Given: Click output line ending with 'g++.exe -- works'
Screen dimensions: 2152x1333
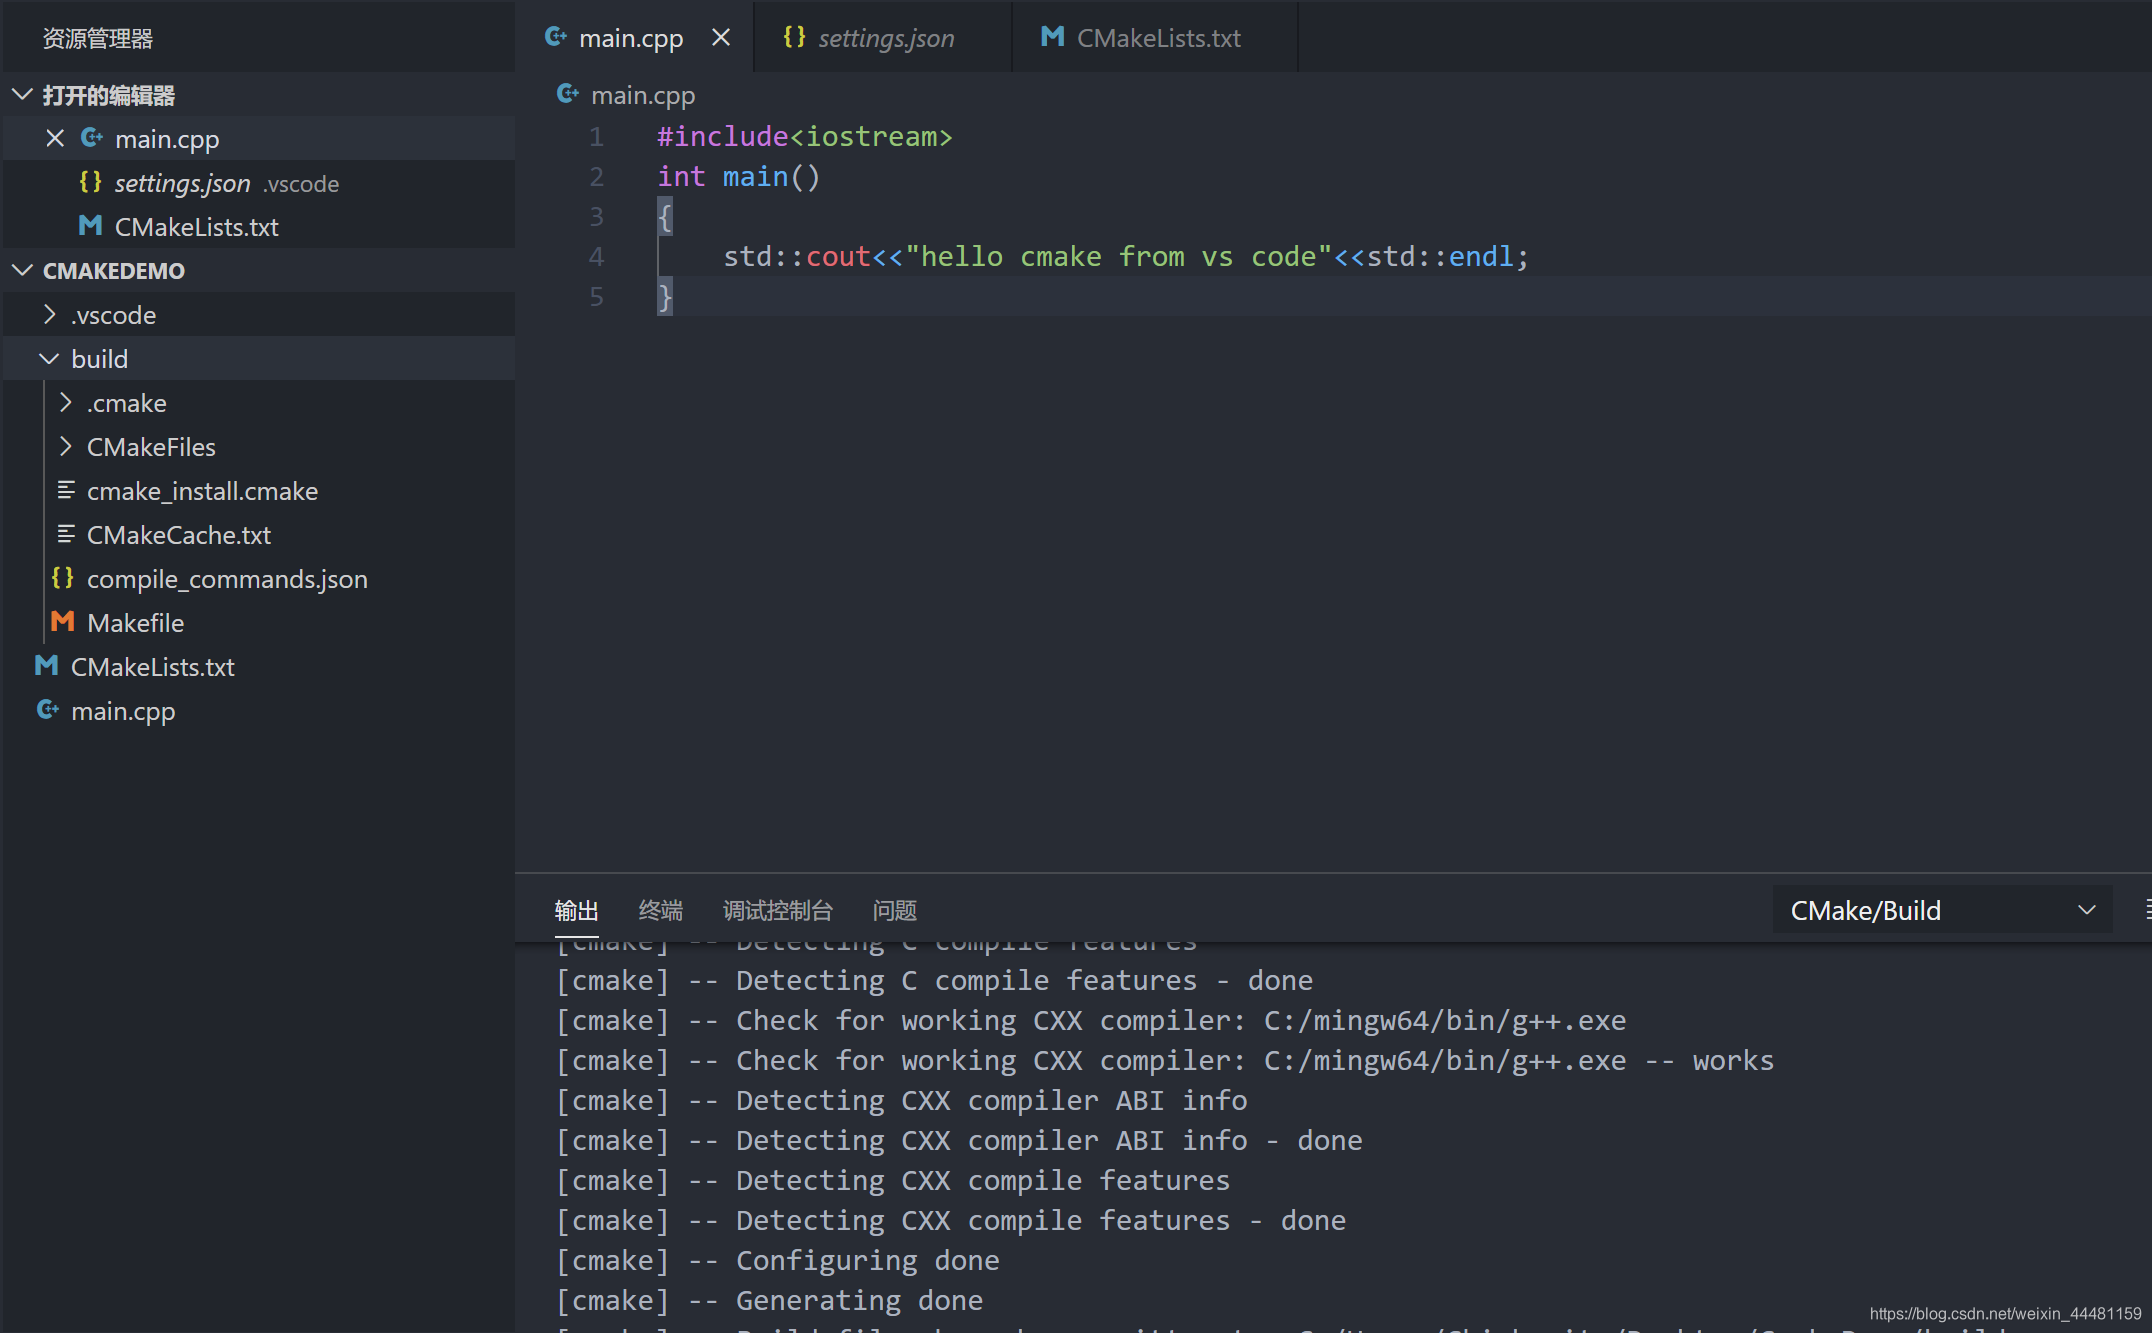Looking at the screenshot, I should [x=1165, y=1061].
